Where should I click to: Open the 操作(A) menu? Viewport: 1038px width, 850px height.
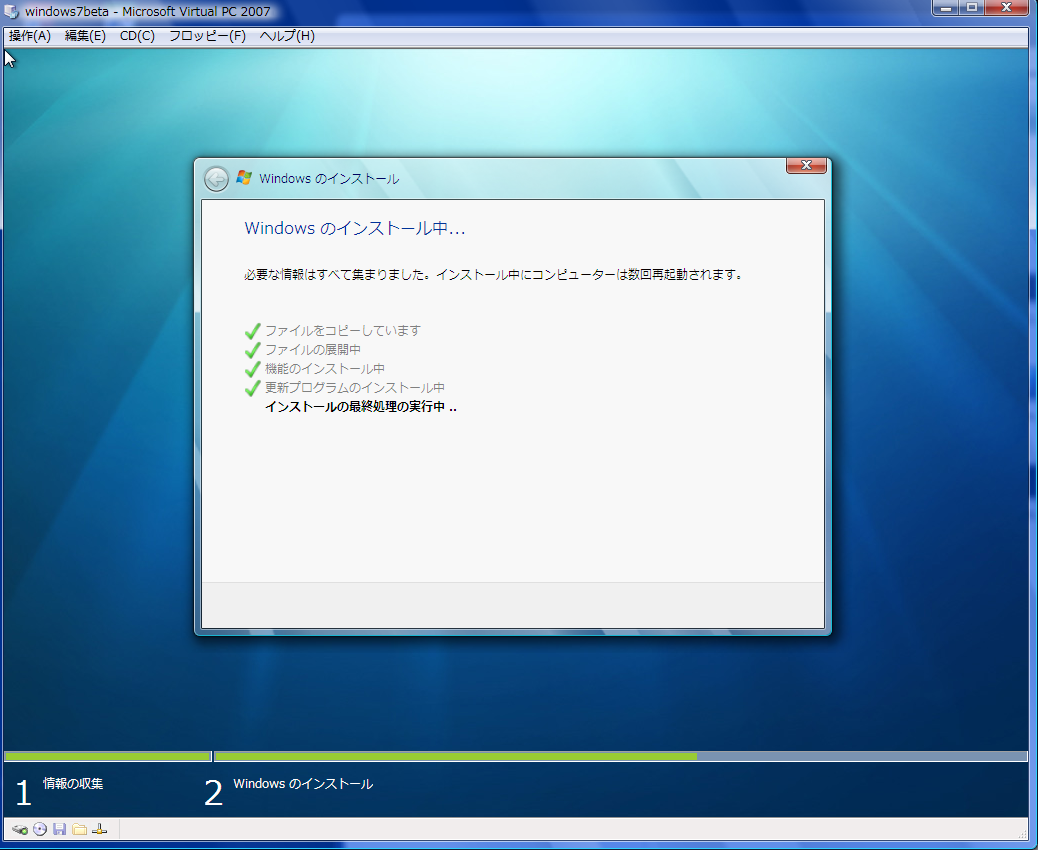30,36
